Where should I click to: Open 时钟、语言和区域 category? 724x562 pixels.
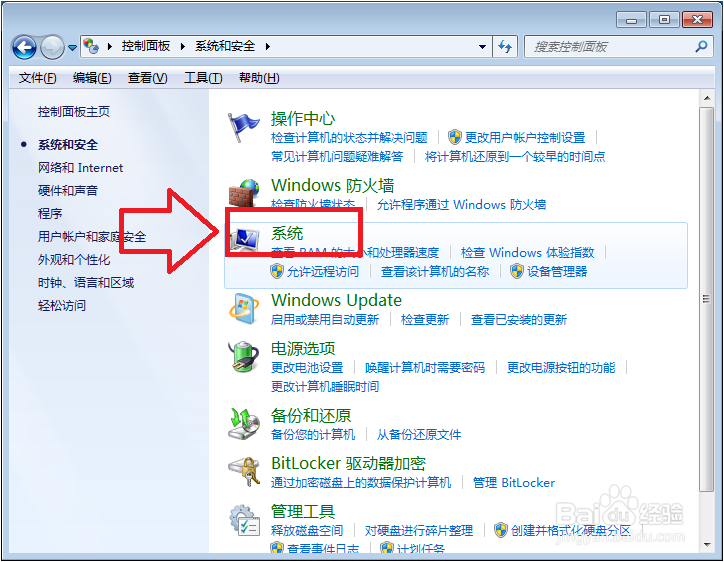tap(86, 283)
